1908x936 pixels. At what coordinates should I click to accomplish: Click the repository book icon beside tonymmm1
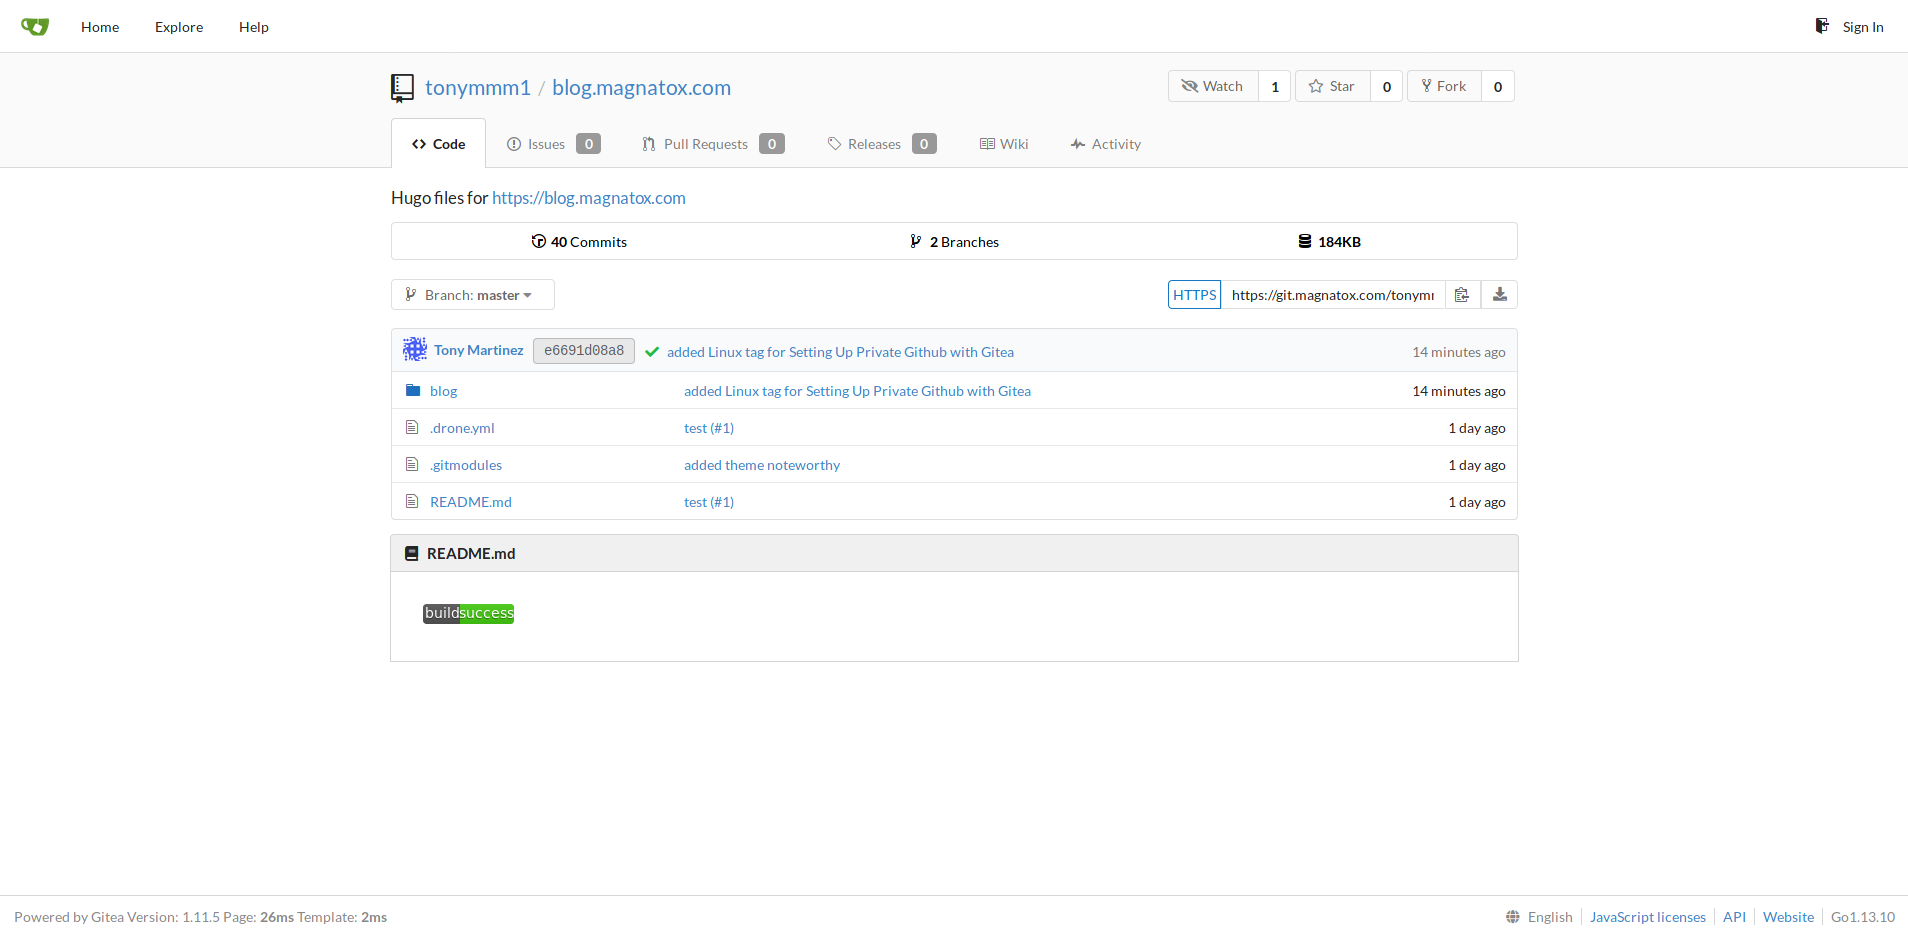(x=402, y=88)
